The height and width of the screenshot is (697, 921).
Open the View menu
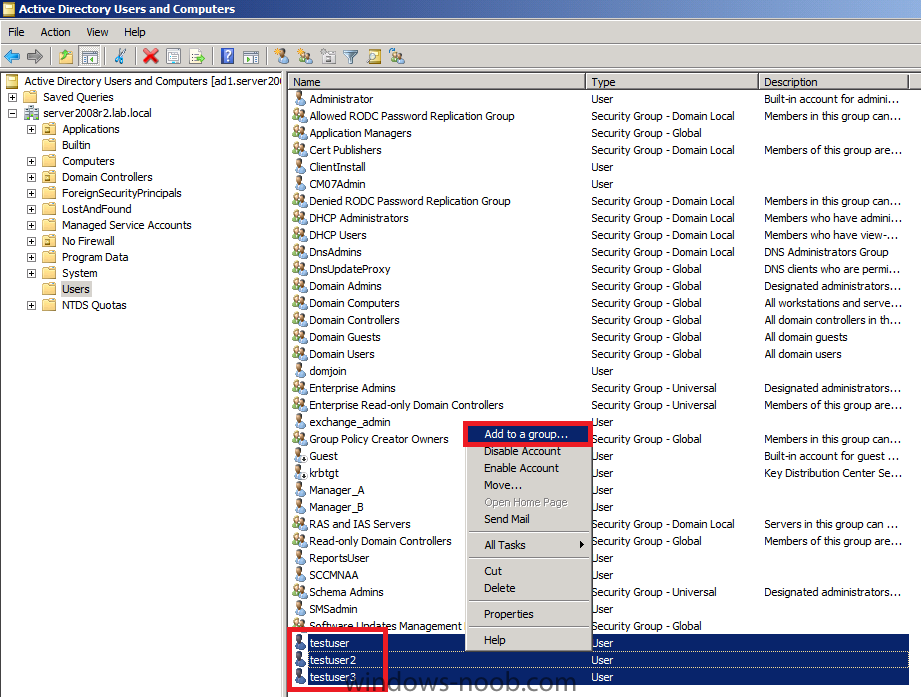point(97,32)
